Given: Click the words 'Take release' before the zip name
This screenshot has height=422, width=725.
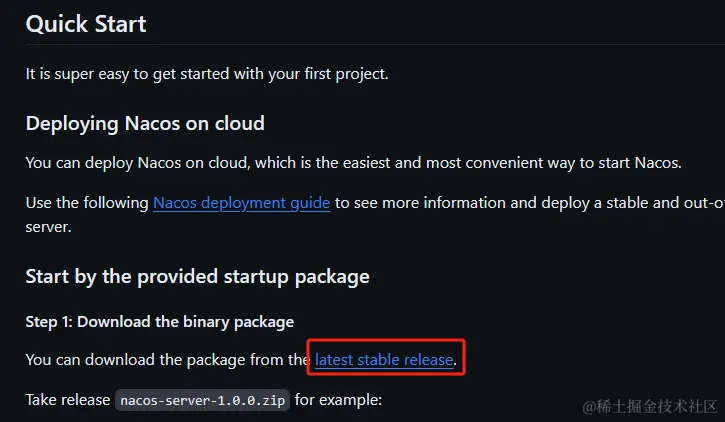Looking at the screenshot, I should click(68, 400).
